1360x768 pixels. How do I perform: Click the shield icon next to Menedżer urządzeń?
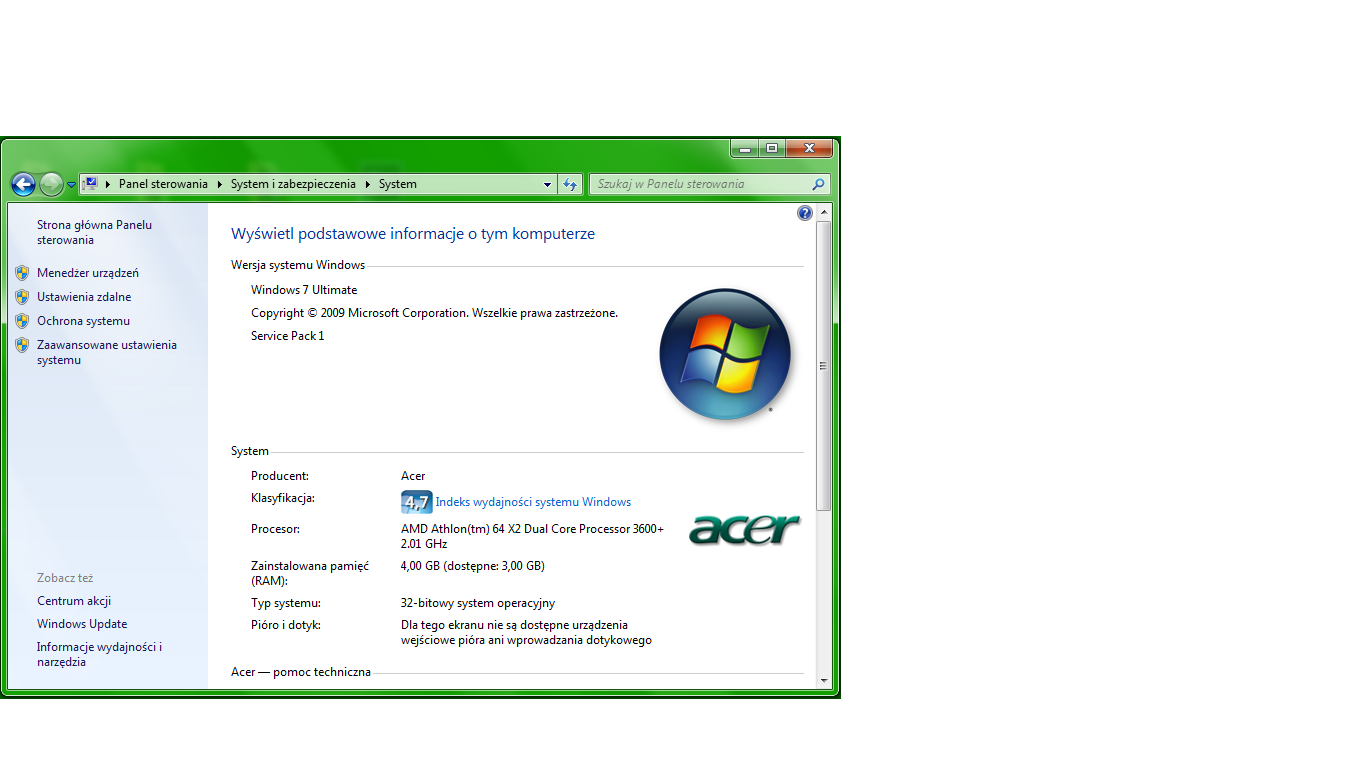pyautogui.click(x=22, y=273)
